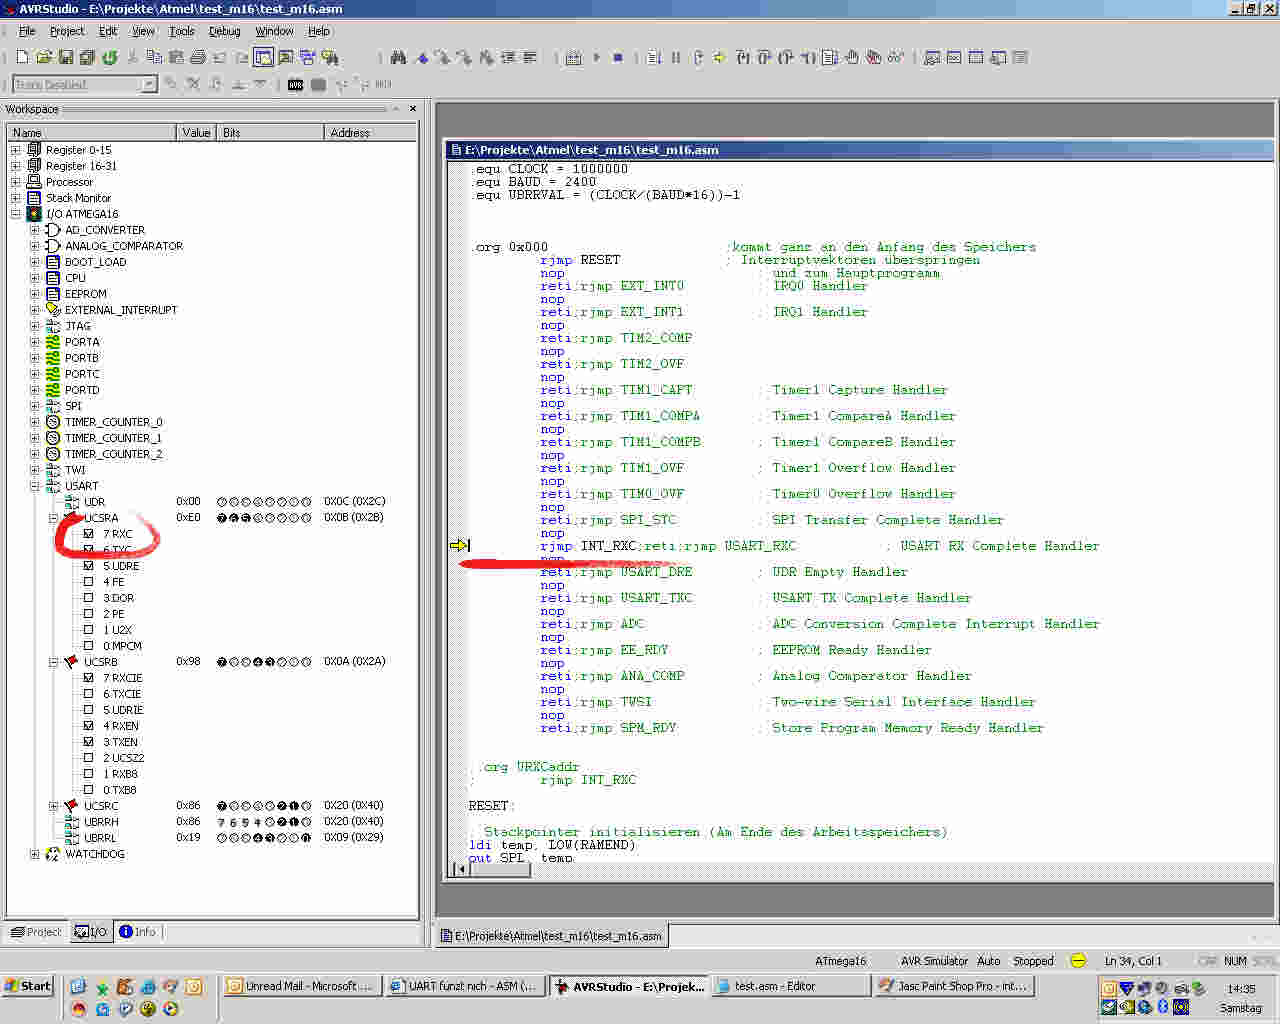Click the Step Into debug icon

coord(743,58)
